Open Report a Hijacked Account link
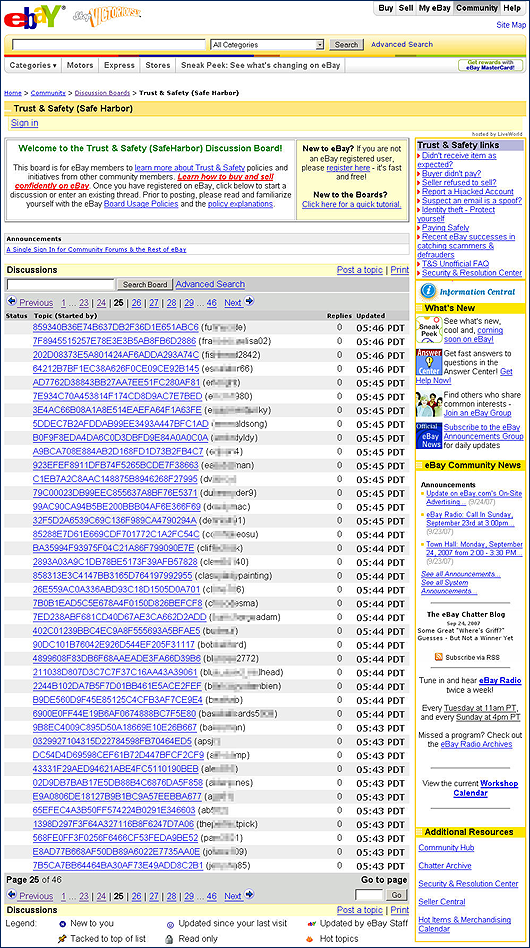 point(468,191)
